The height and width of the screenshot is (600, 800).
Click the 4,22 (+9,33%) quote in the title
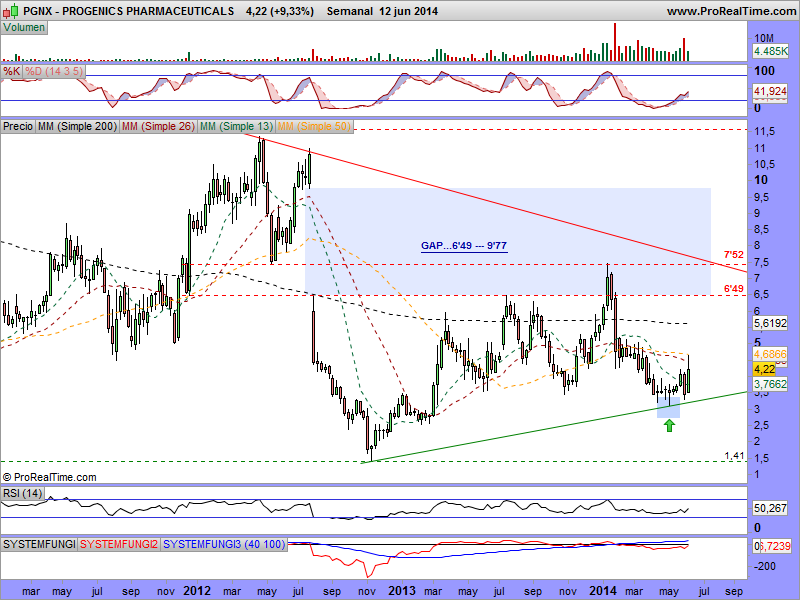(x=280, y=11)
